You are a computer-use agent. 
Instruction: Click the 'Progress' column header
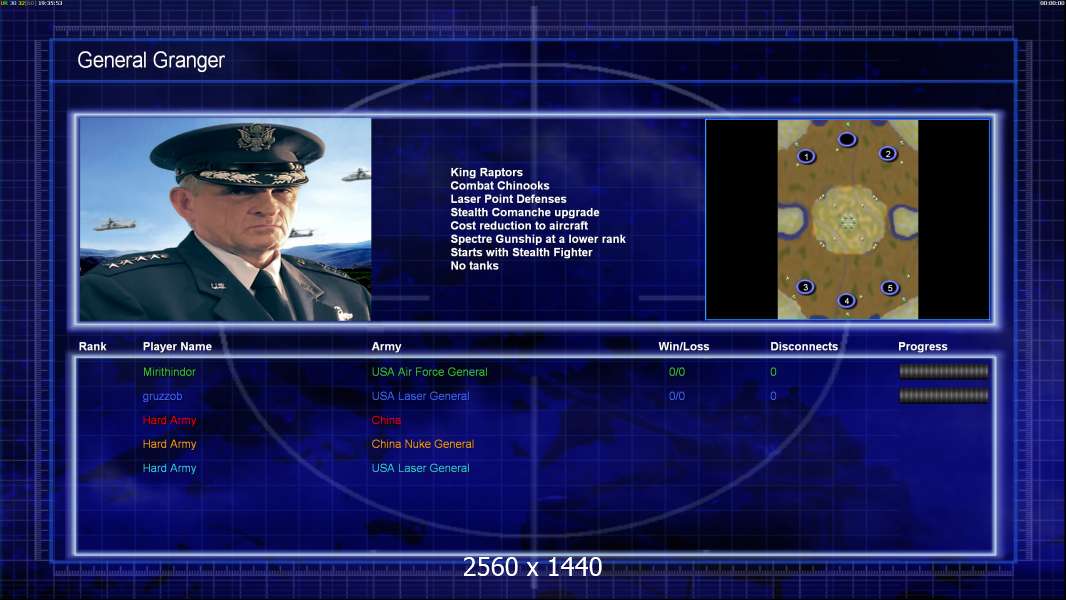pyautogui.click(x=923, y=347)
